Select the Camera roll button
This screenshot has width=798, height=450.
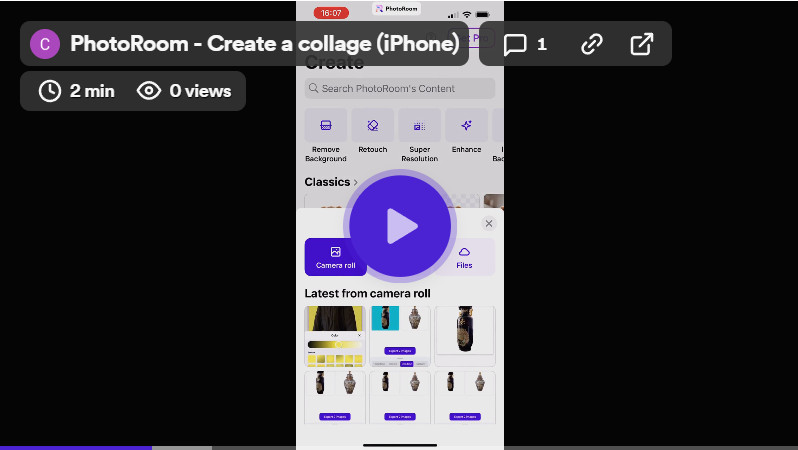[335, 257]
